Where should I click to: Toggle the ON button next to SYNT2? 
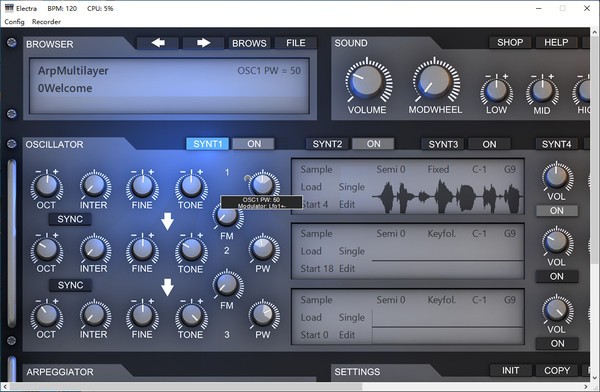[373, 144]
